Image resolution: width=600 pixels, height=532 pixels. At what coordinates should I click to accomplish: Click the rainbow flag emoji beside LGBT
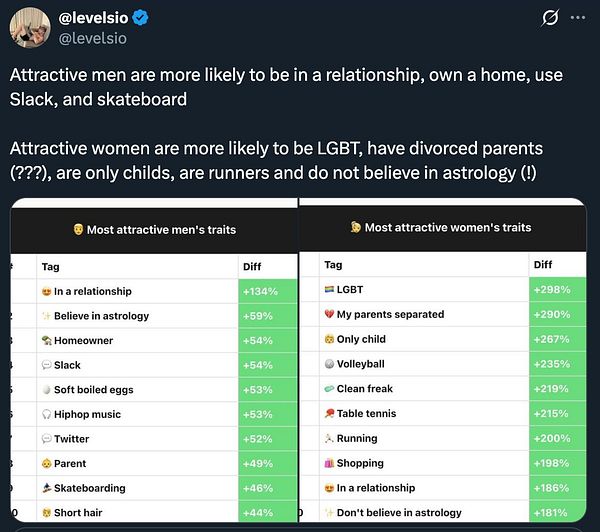(x=329, y=289)
